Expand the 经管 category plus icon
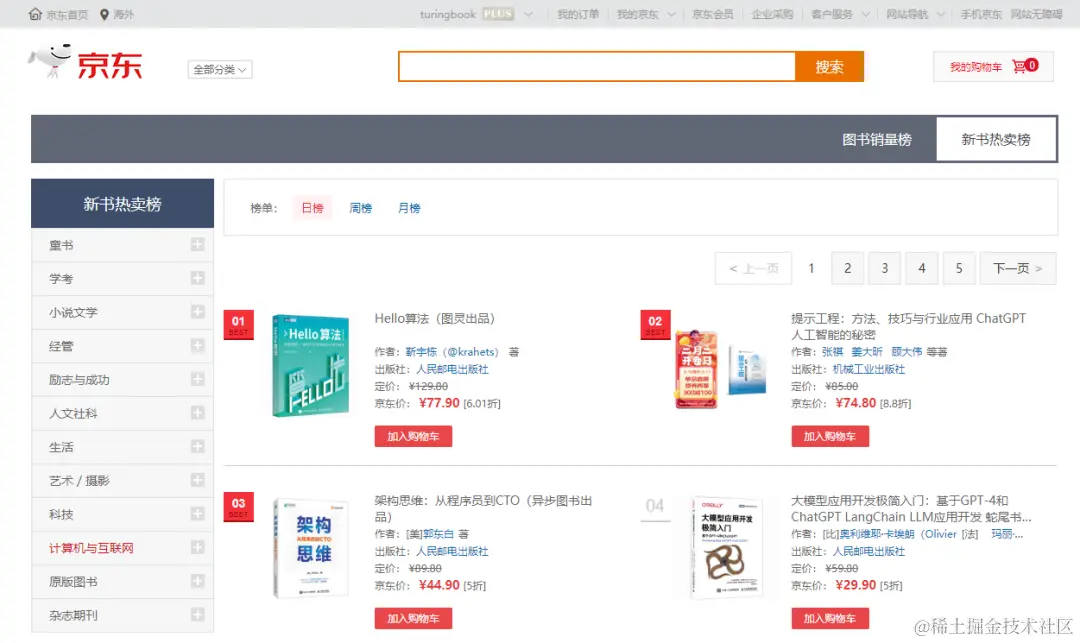The image size is (1080, 643). (x=197, y=346)
